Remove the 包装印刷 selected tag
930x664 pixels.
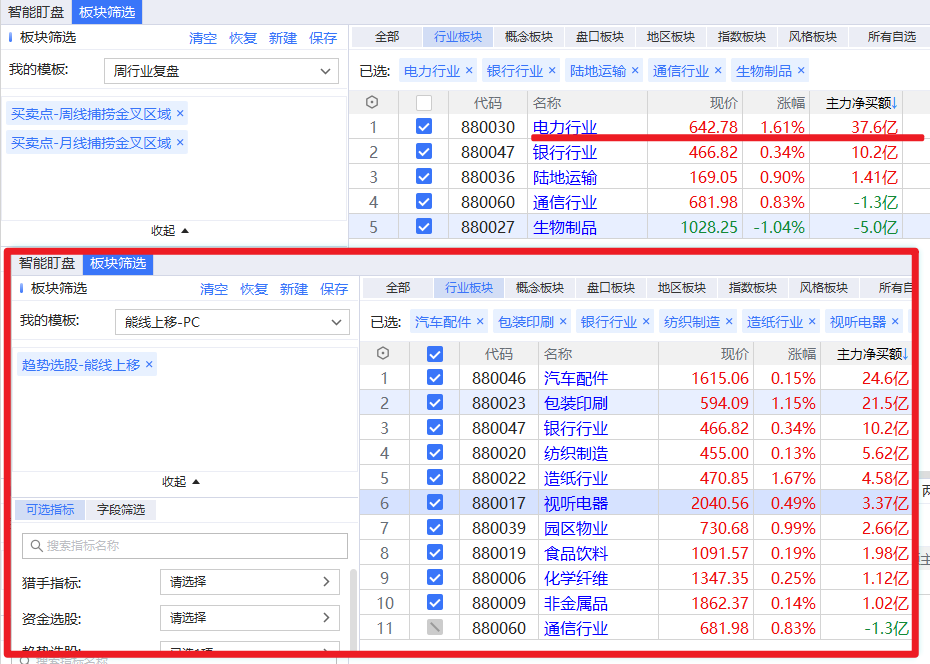coord(563,322)
